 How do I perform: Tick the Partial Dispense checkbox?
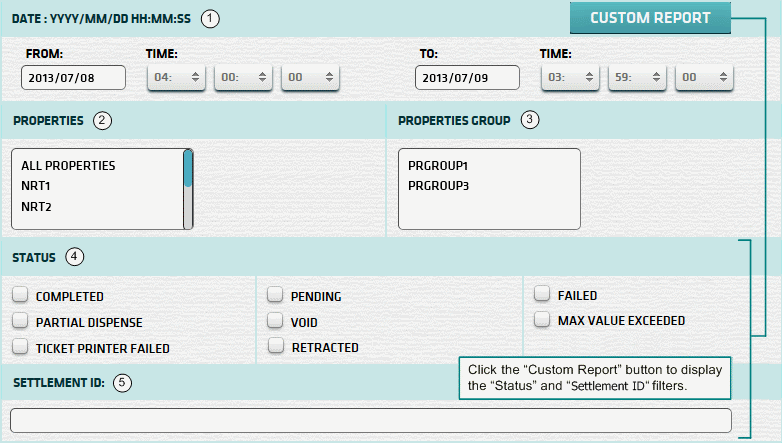(20, 322)
